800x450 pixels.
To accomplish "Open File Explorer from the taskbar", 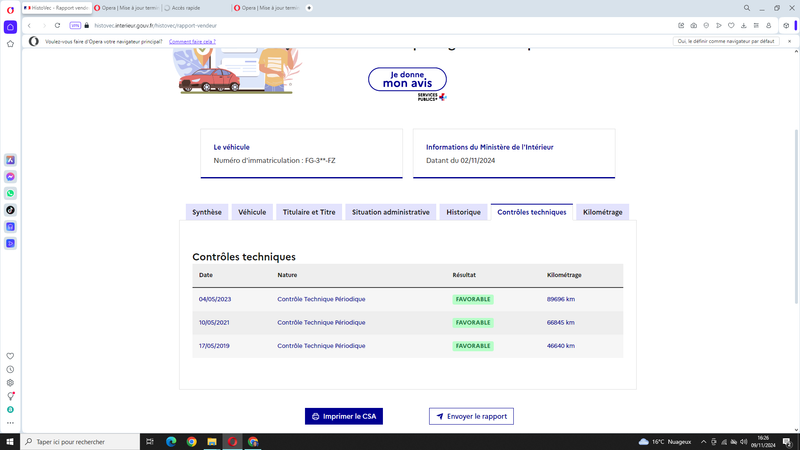I will click(x=212, y=442).
